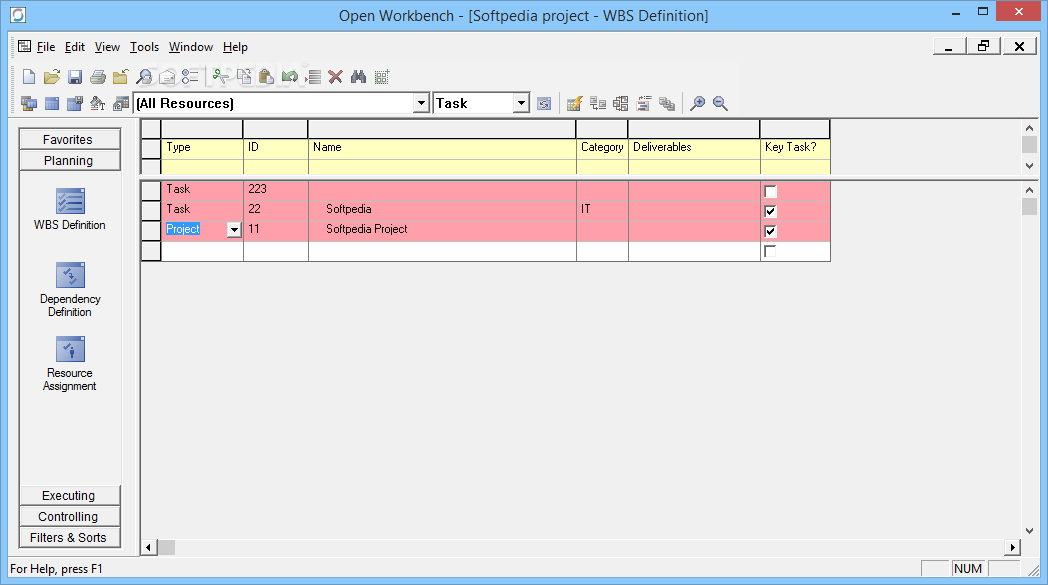Open the Tools menu
1048x585 pixels.
pyautogui.click(x=144, y=47)
